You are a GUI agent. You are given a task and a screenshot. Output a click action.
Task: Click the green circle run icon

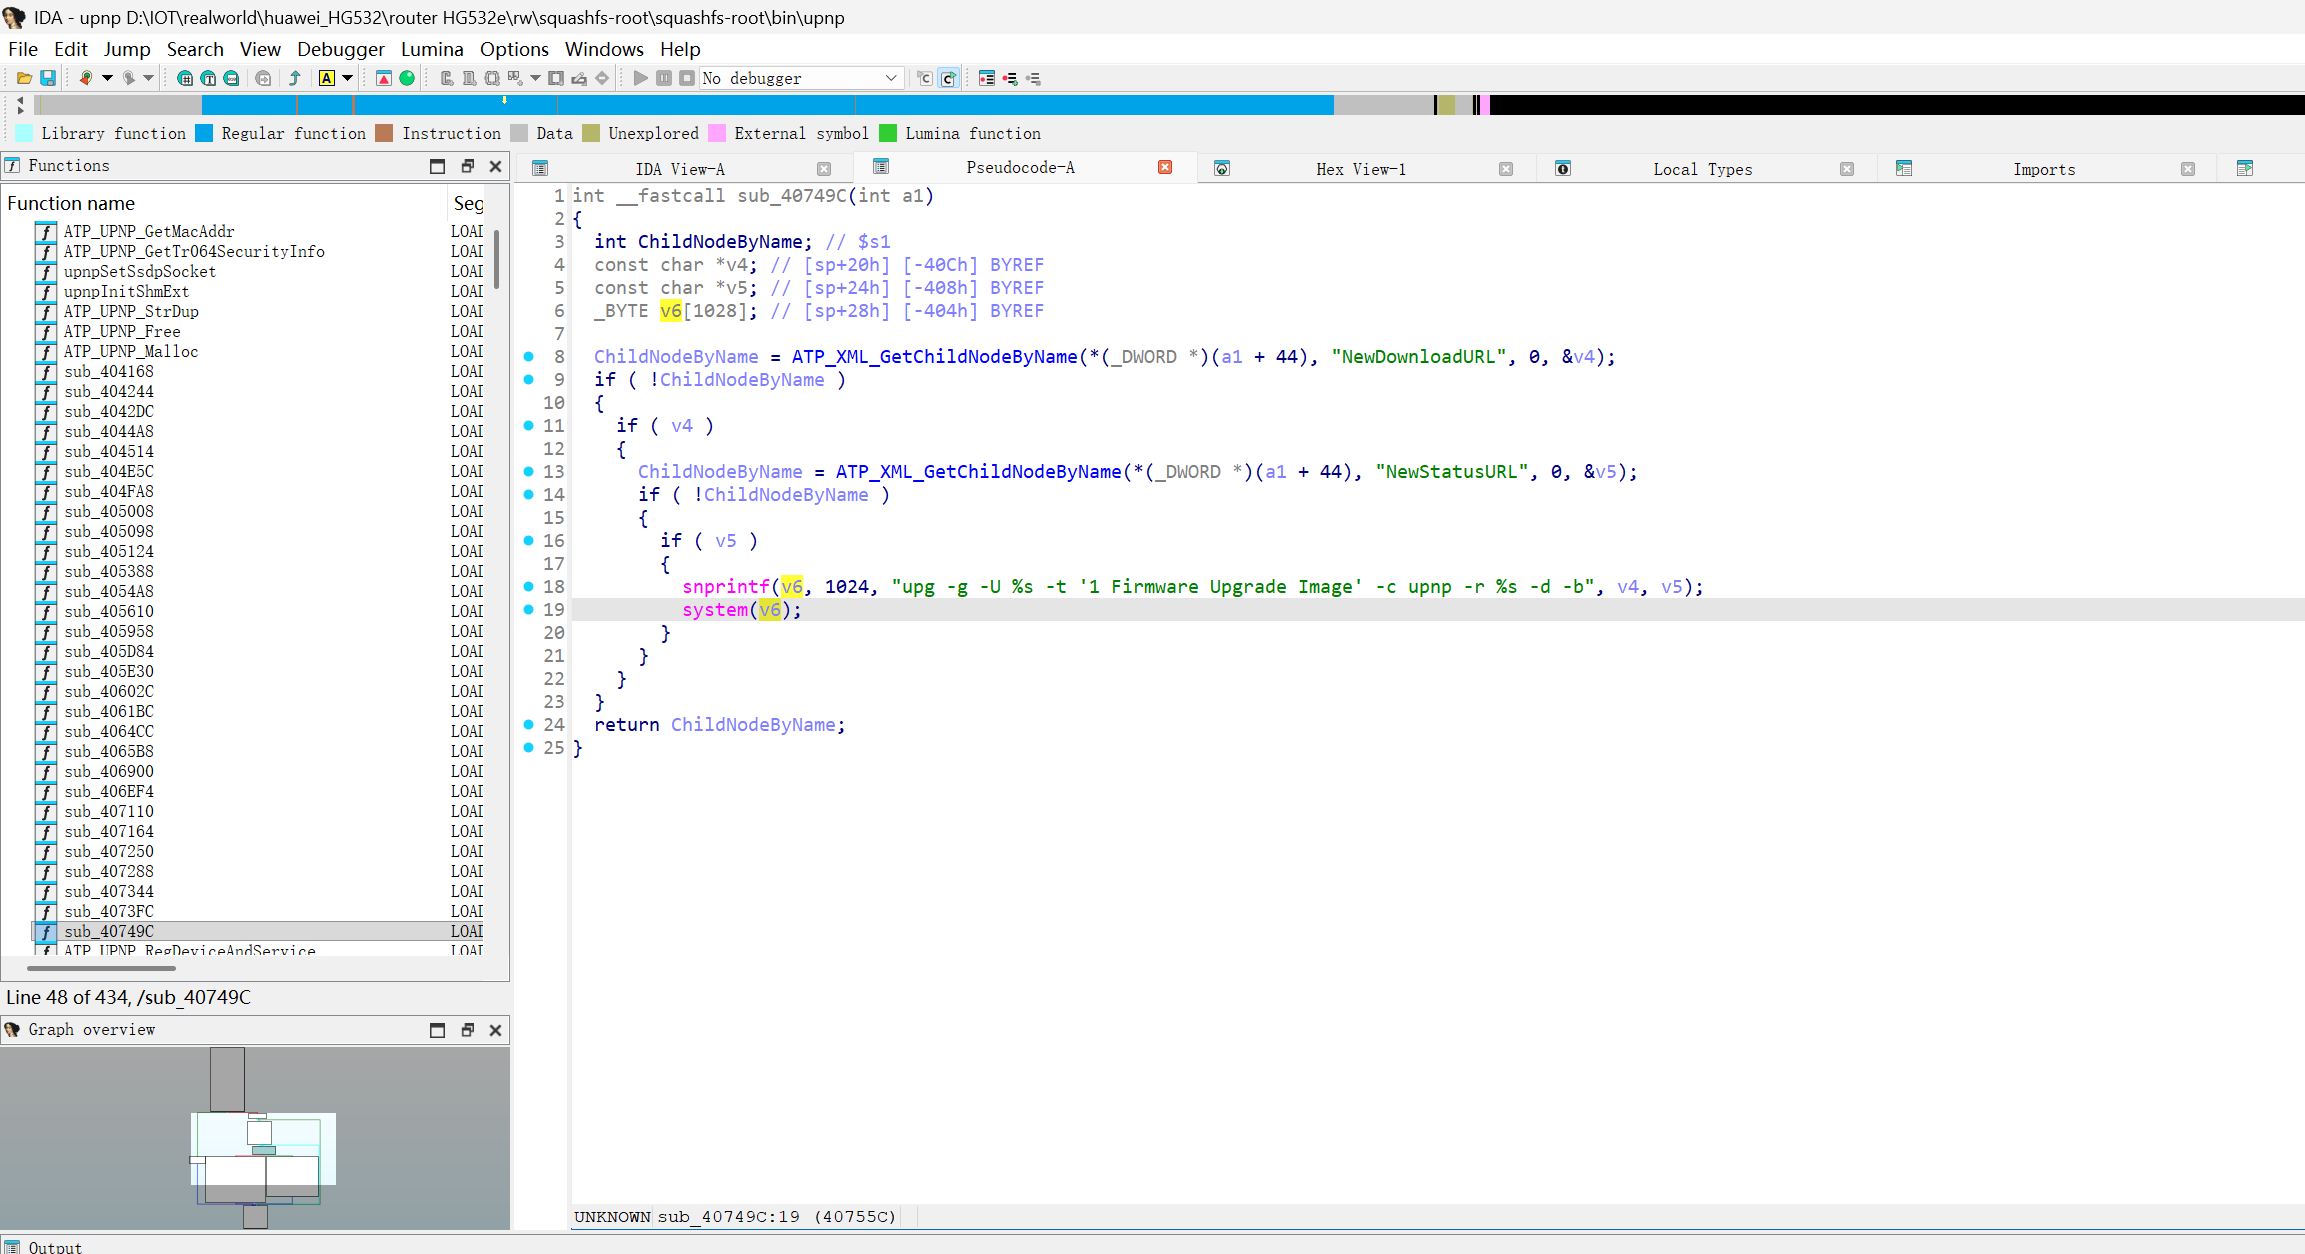(407, 78)
